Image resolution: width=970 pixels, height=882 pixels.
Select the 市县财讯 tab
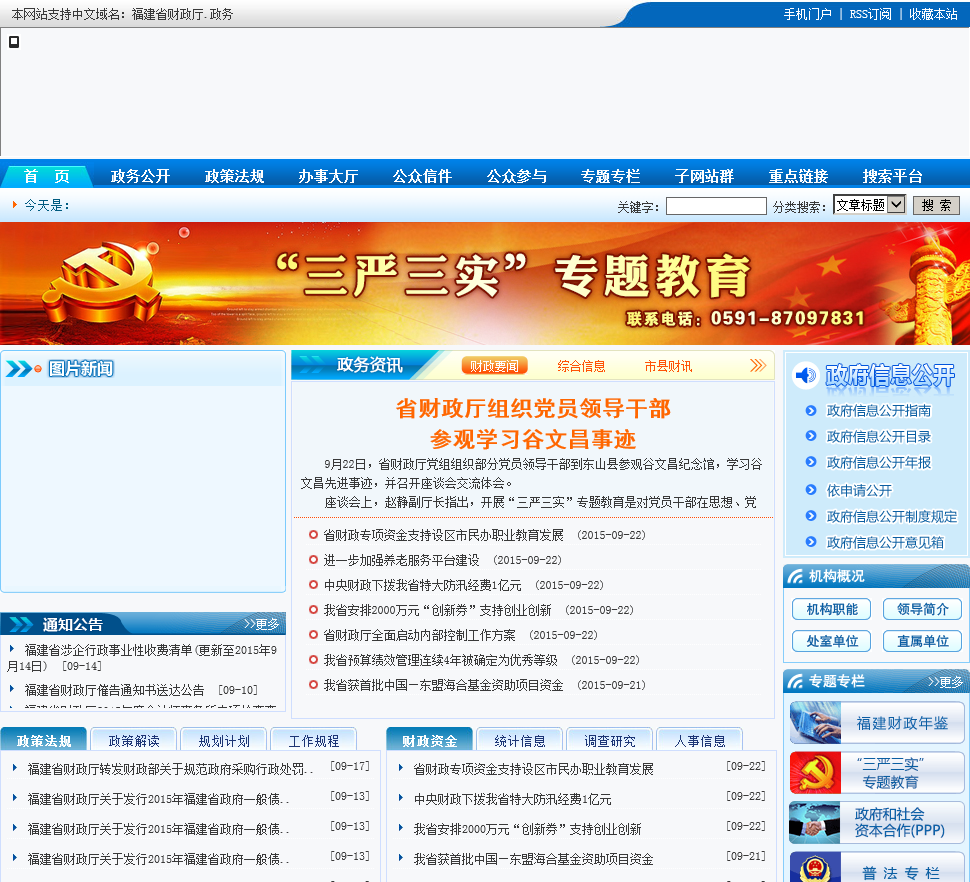coord(668,366)
